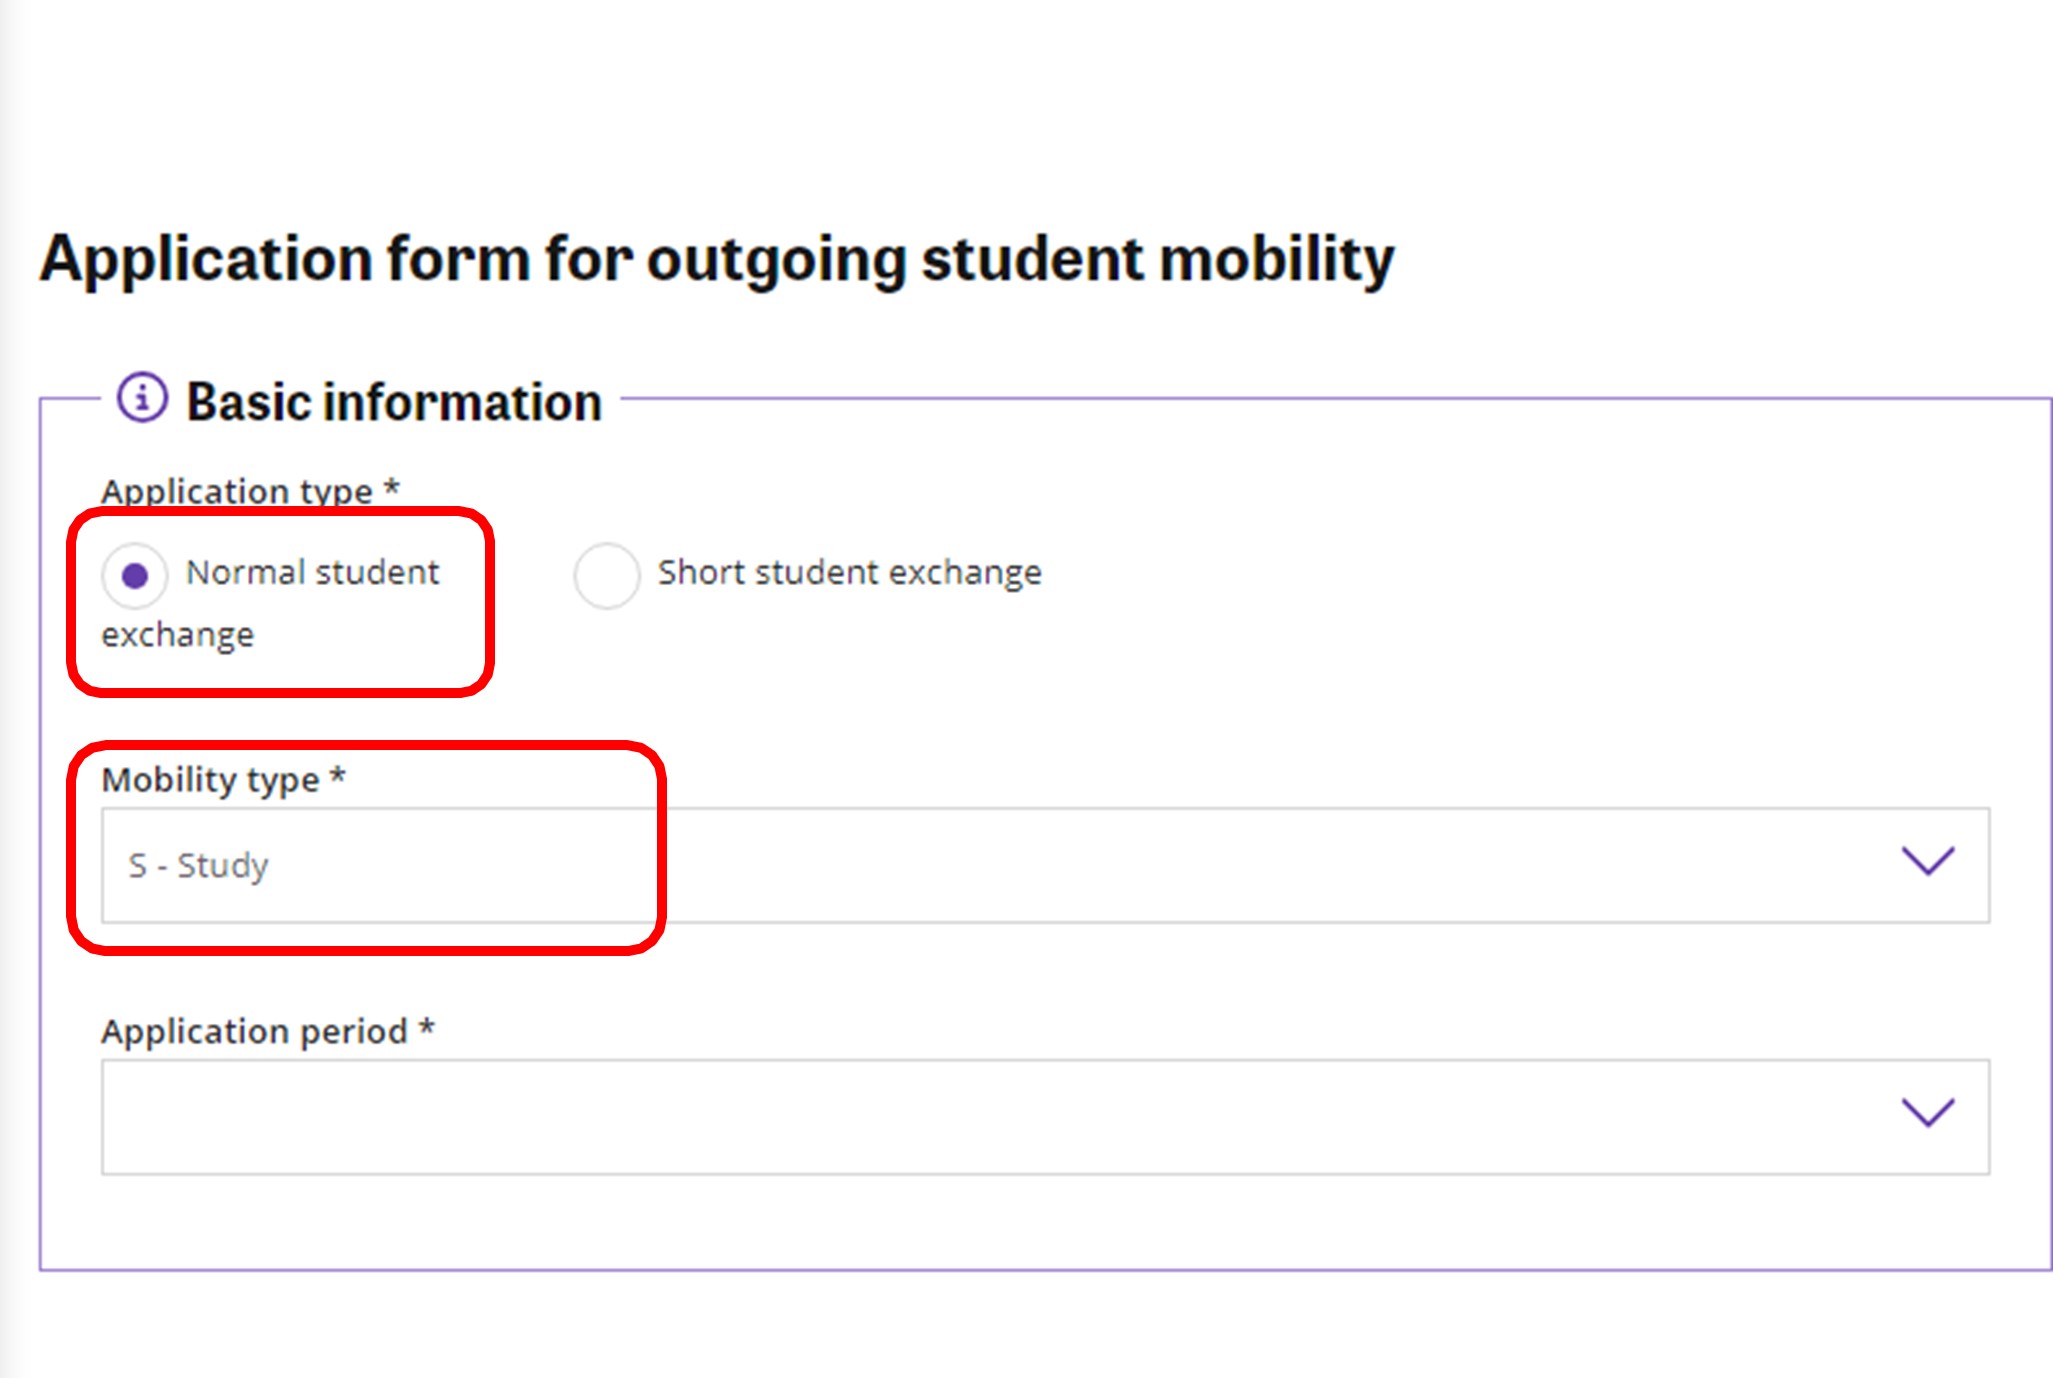Click the Mobility type field label
This screenshot has width=2053, height=1378.
tap(210, 780)
